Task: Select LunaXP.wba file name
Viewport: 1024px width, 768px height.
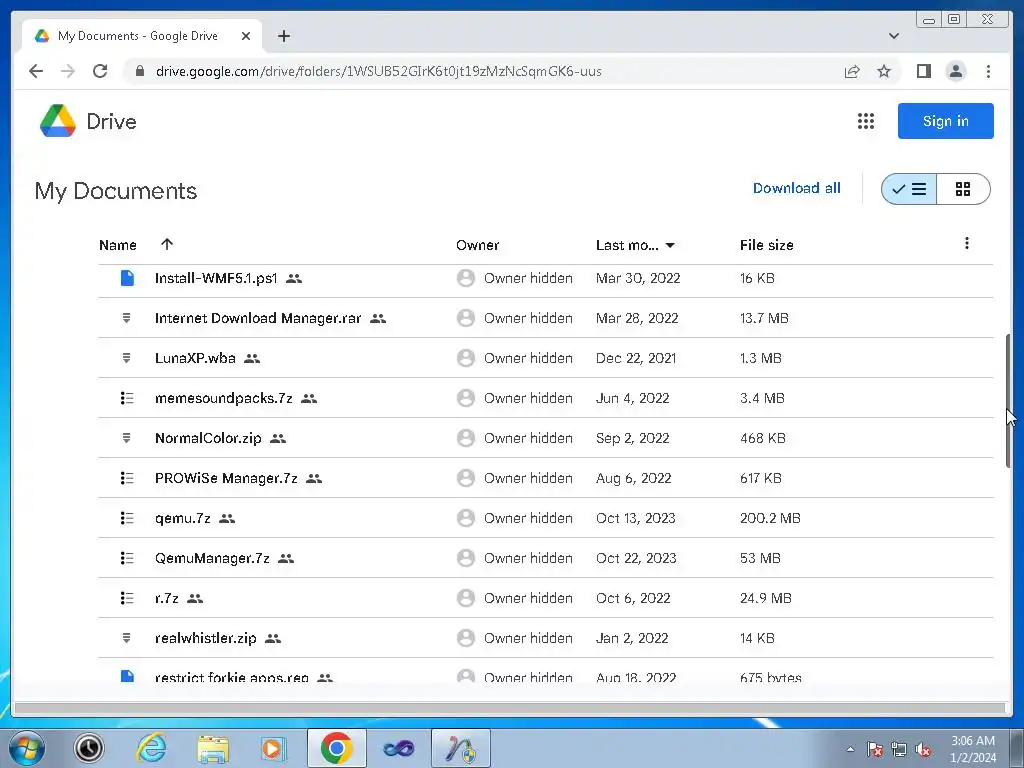Action: click(x=195, y=358)
